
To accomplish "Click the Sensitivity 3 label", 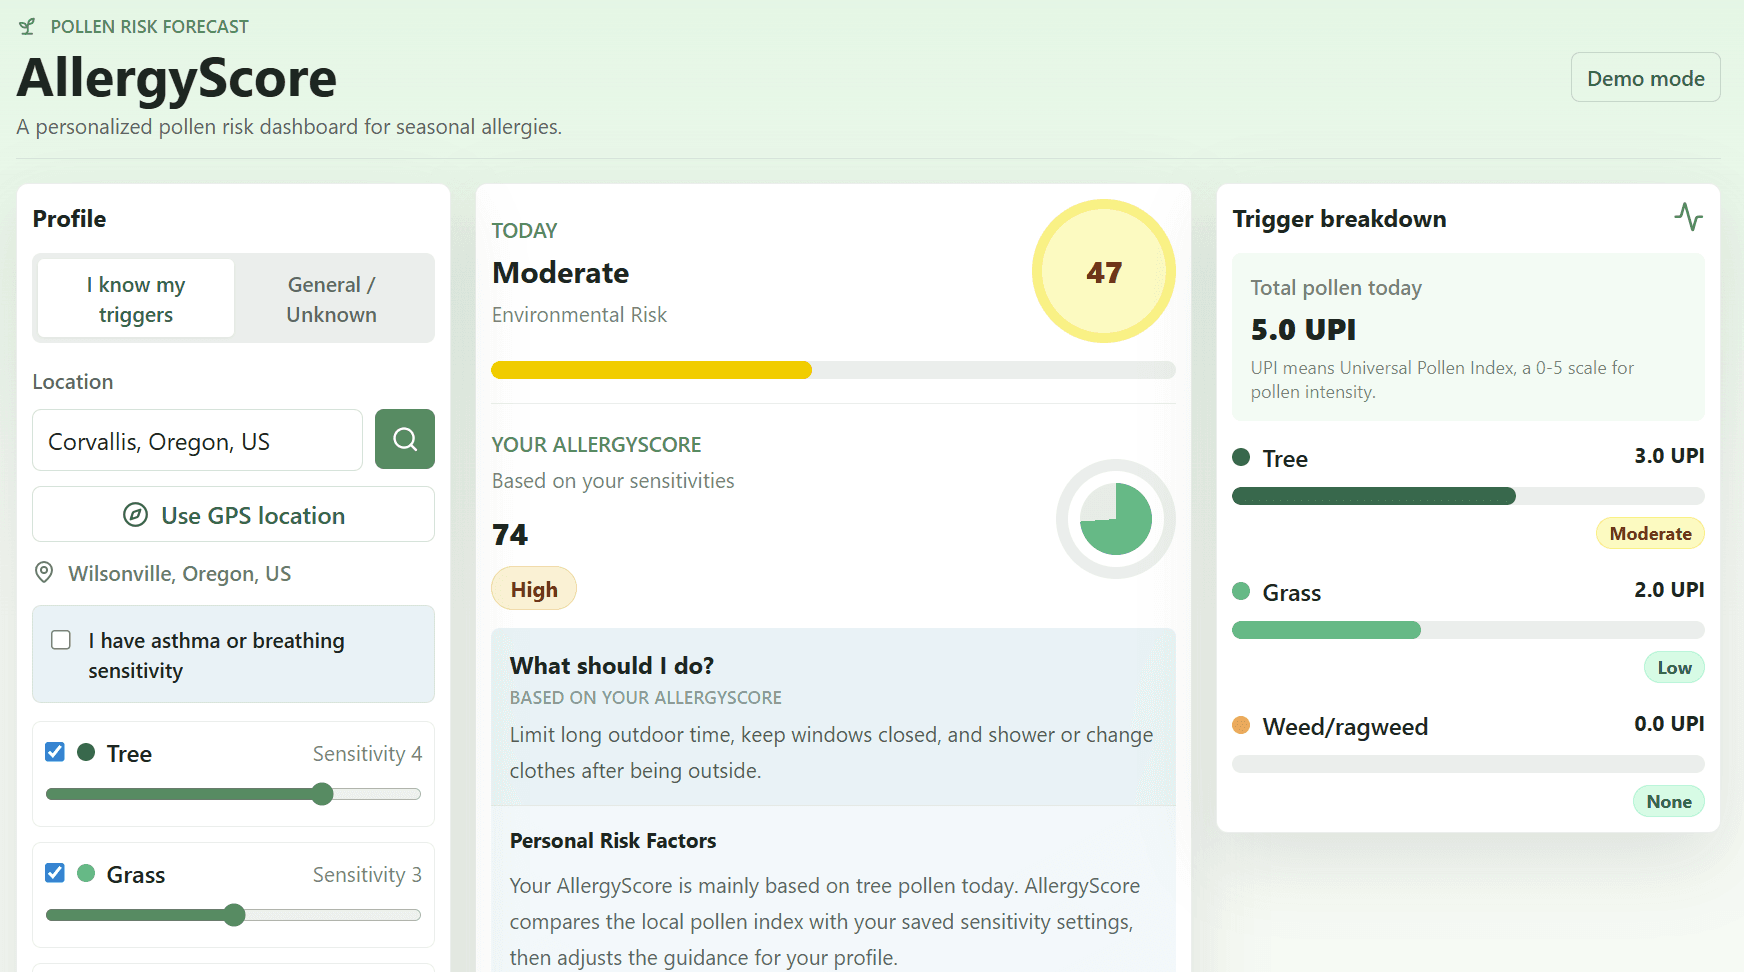I will pyautogui.click(x=367, y=875).
